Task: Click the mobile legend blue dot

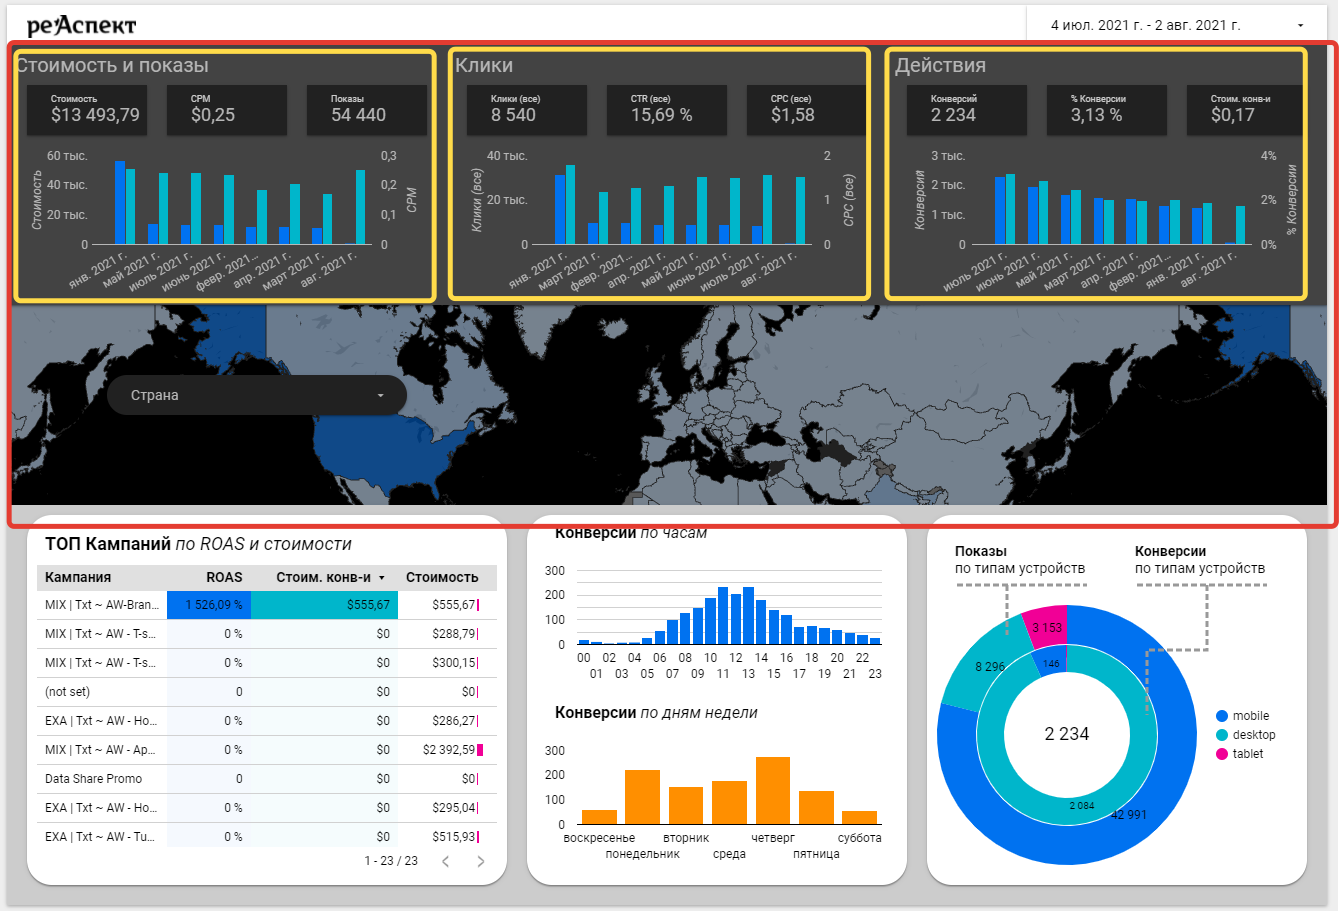Action: coord(1222,716)
